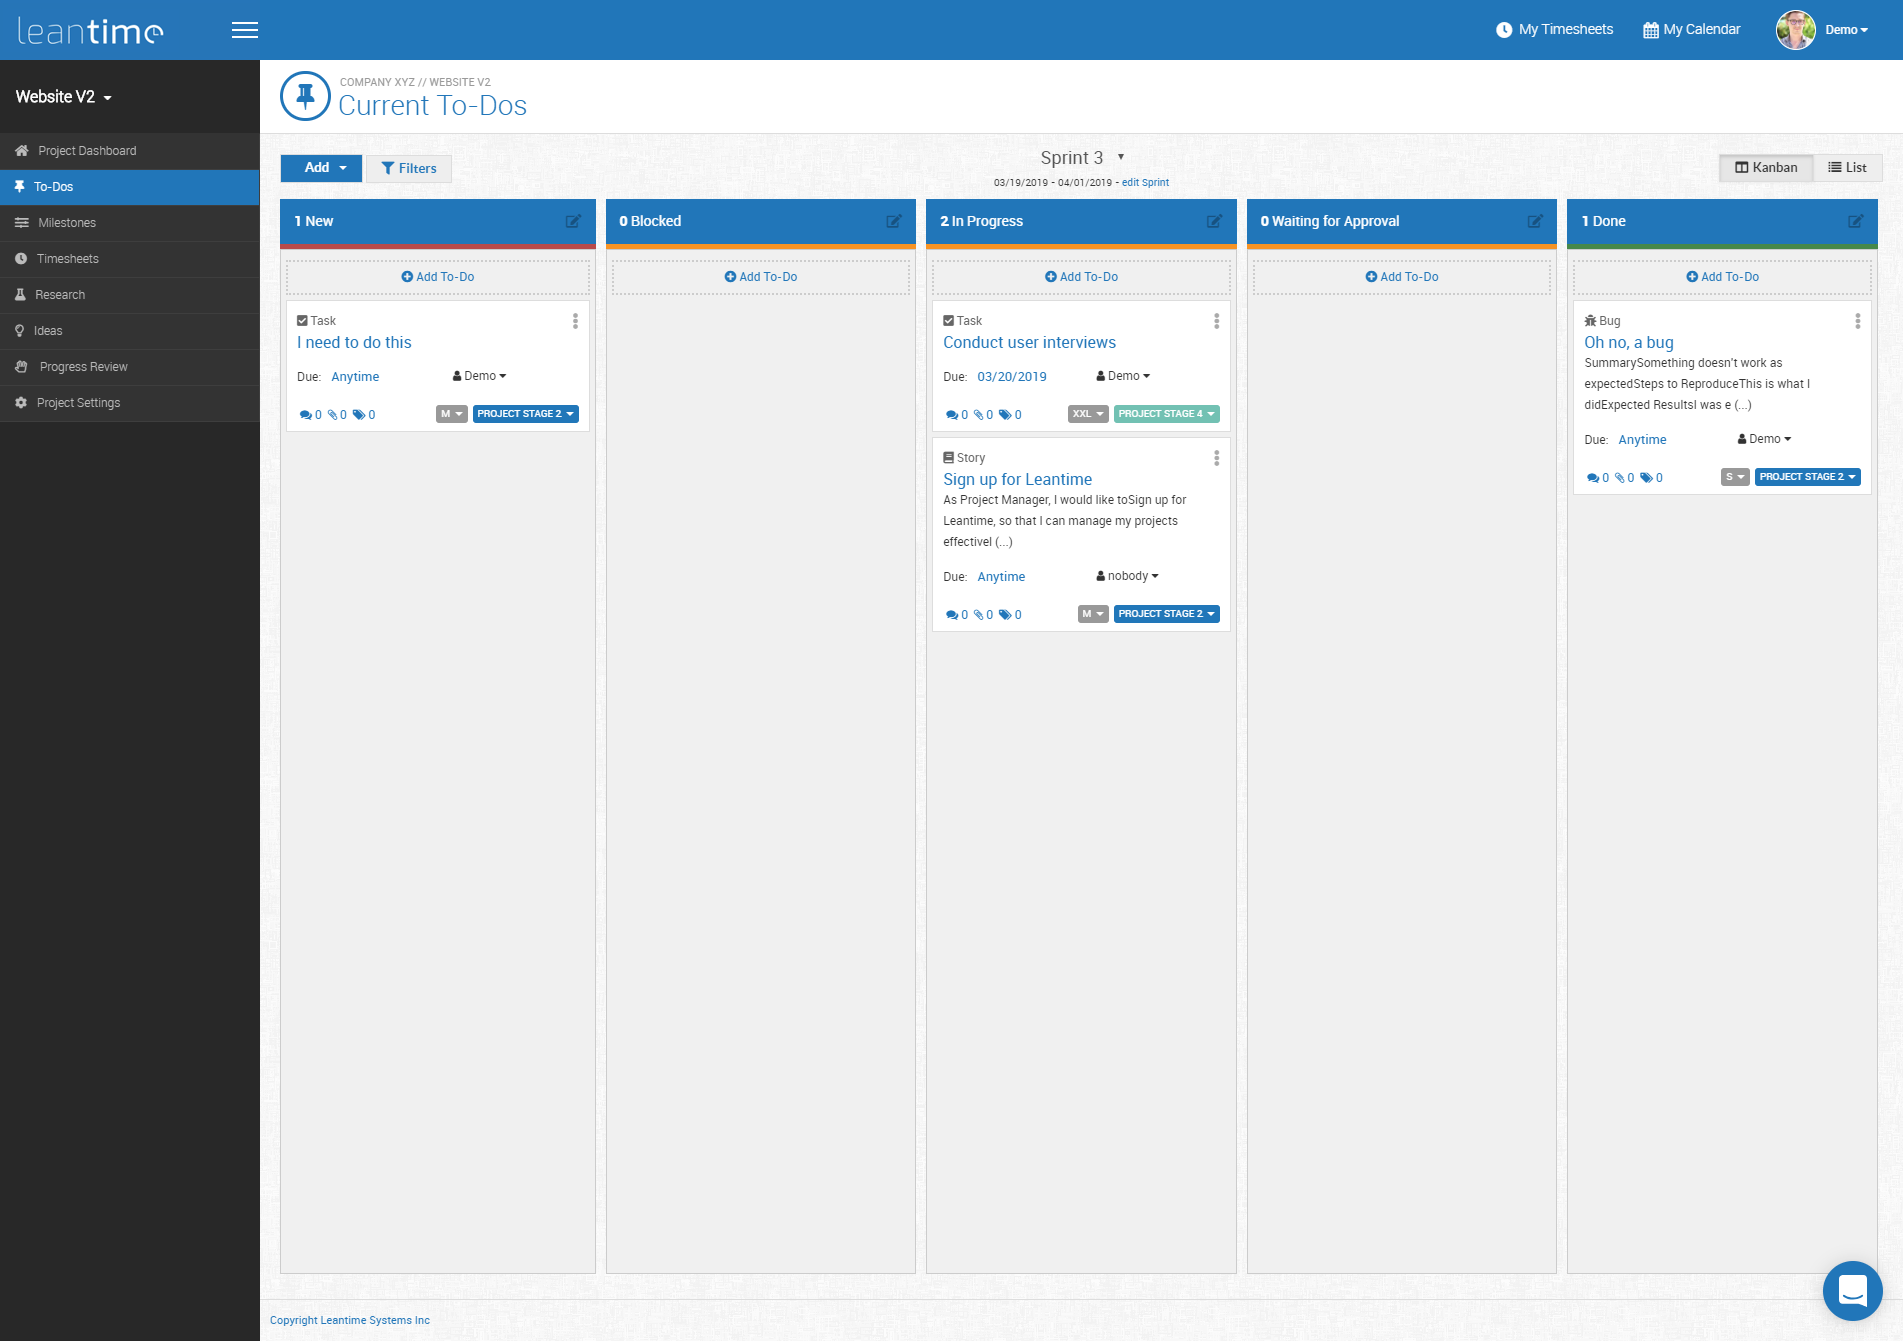Add To-Do in the Blocked column
The image size is (1903, 1341).
tap(761, 277)
